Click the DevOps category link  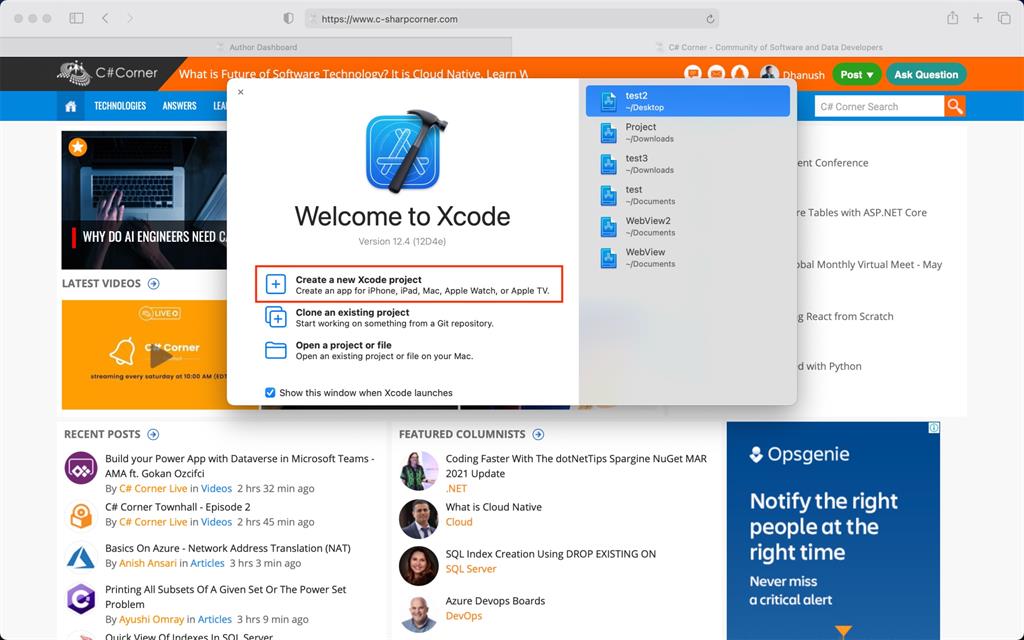[x=464, y=616]
